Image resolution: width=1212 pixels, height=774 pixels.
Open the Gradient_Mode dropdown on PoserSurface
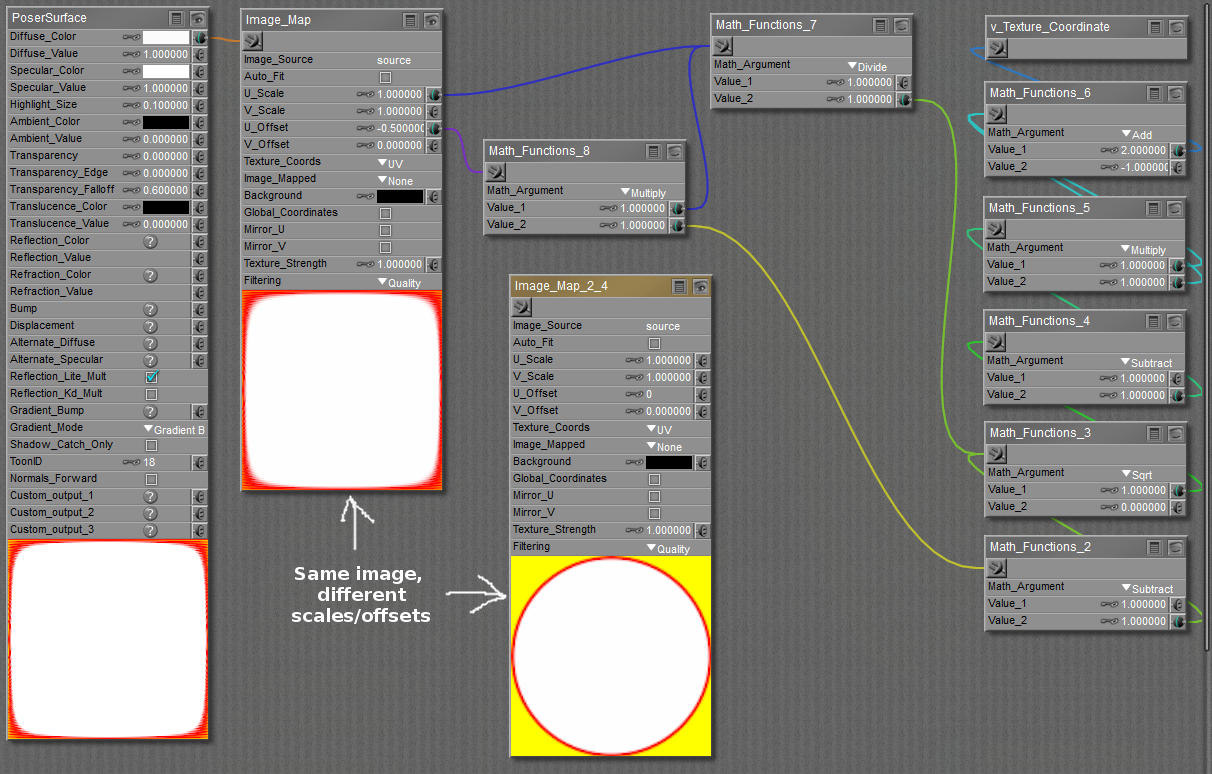coord(174,429)
